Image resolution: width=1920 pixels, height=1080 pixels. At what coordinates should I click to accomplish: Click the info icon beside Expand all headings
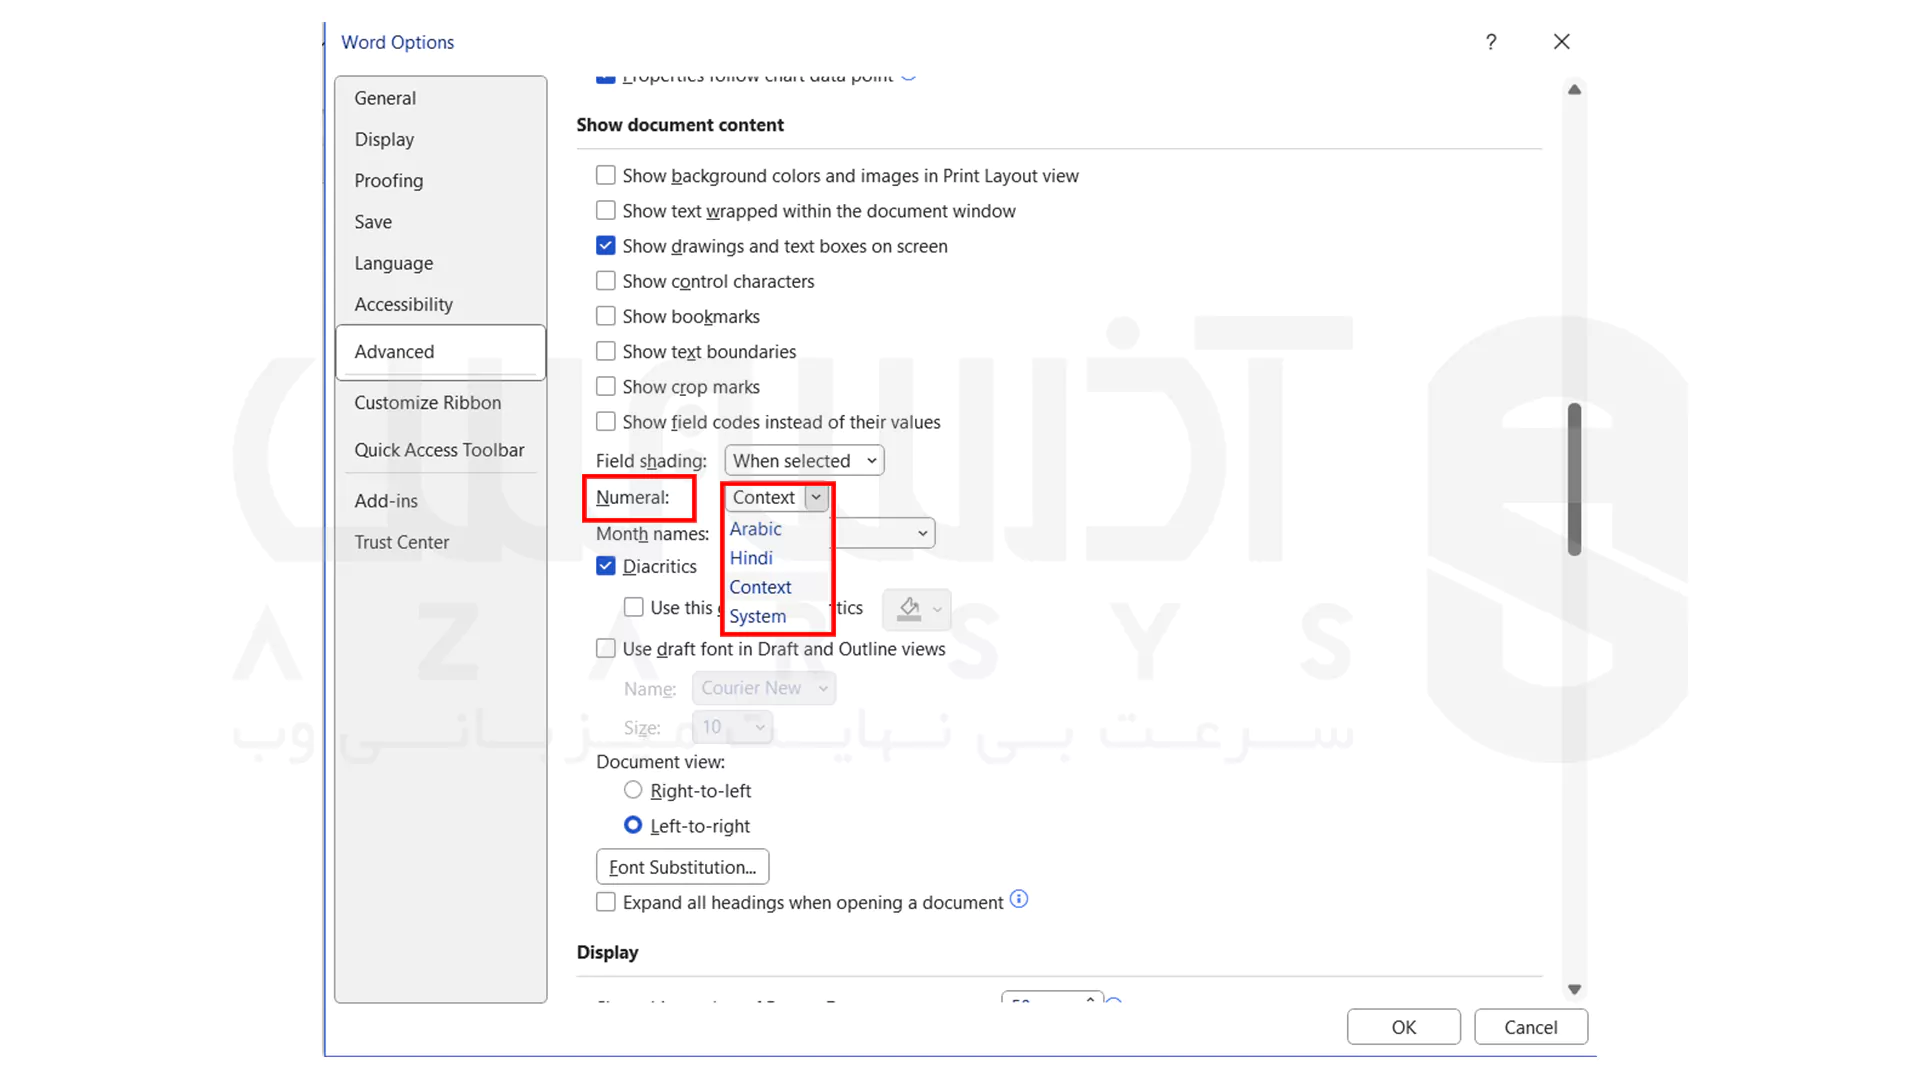(1019, 899)
